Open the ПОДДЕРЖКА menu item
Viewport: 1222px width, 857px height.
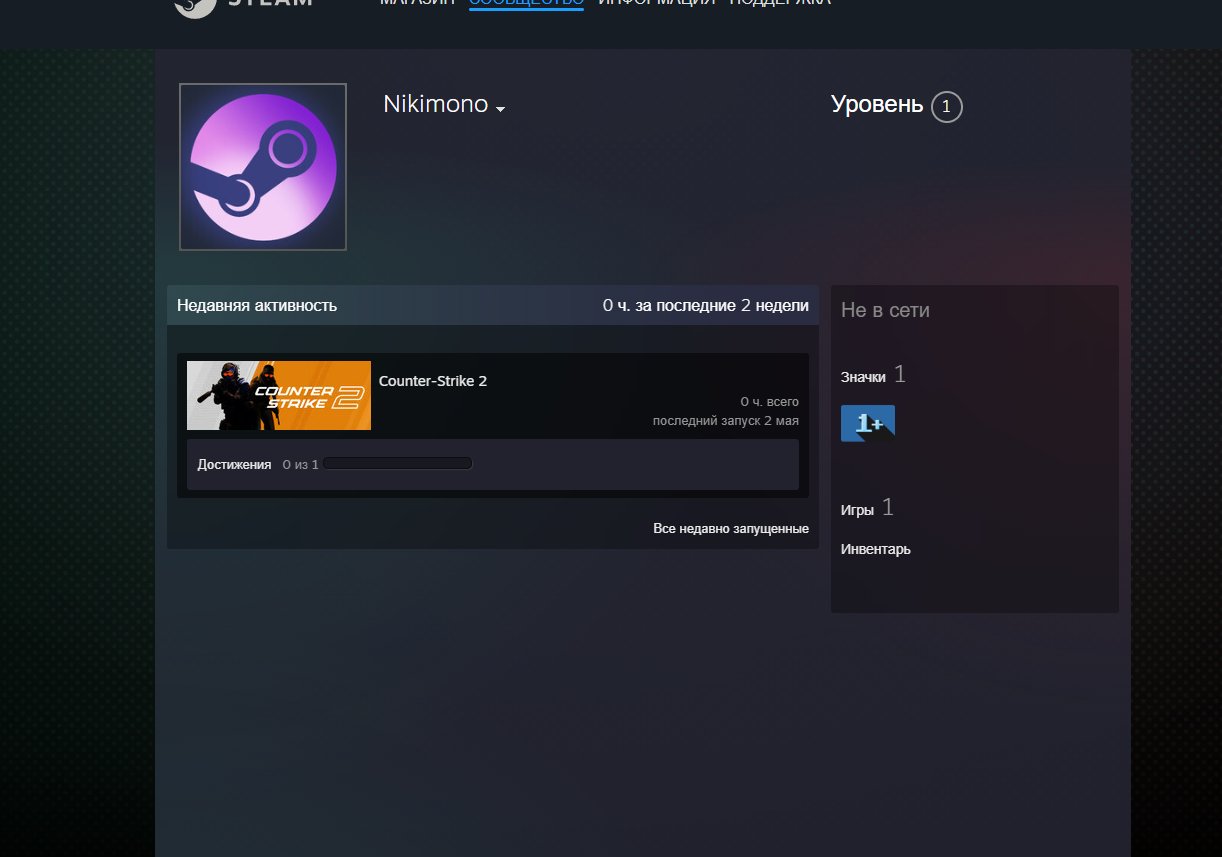click(x=780, y=3)
